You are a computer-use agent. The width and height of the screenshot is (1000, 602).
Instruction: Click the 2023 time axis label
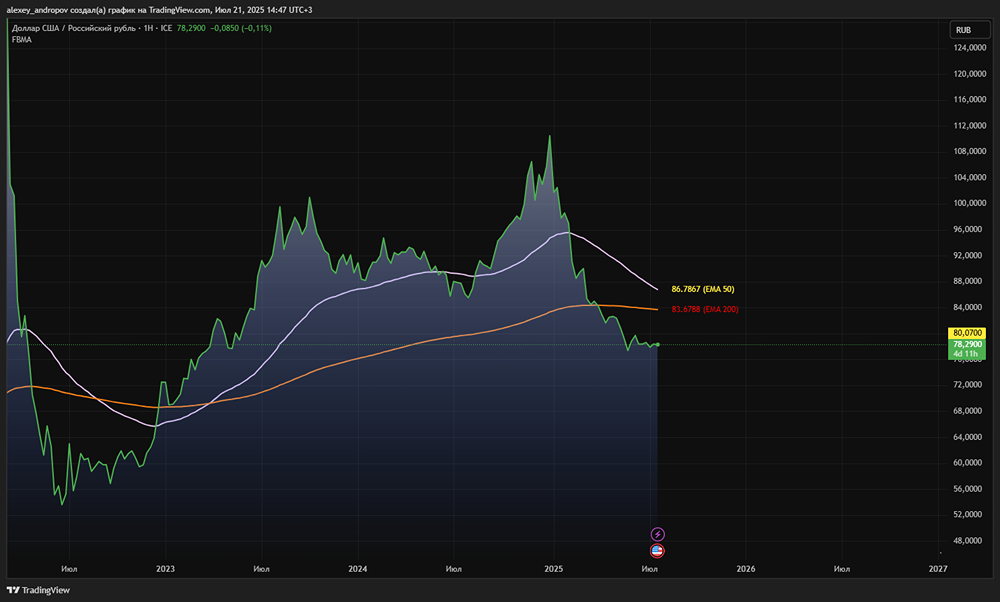point(165,569)
